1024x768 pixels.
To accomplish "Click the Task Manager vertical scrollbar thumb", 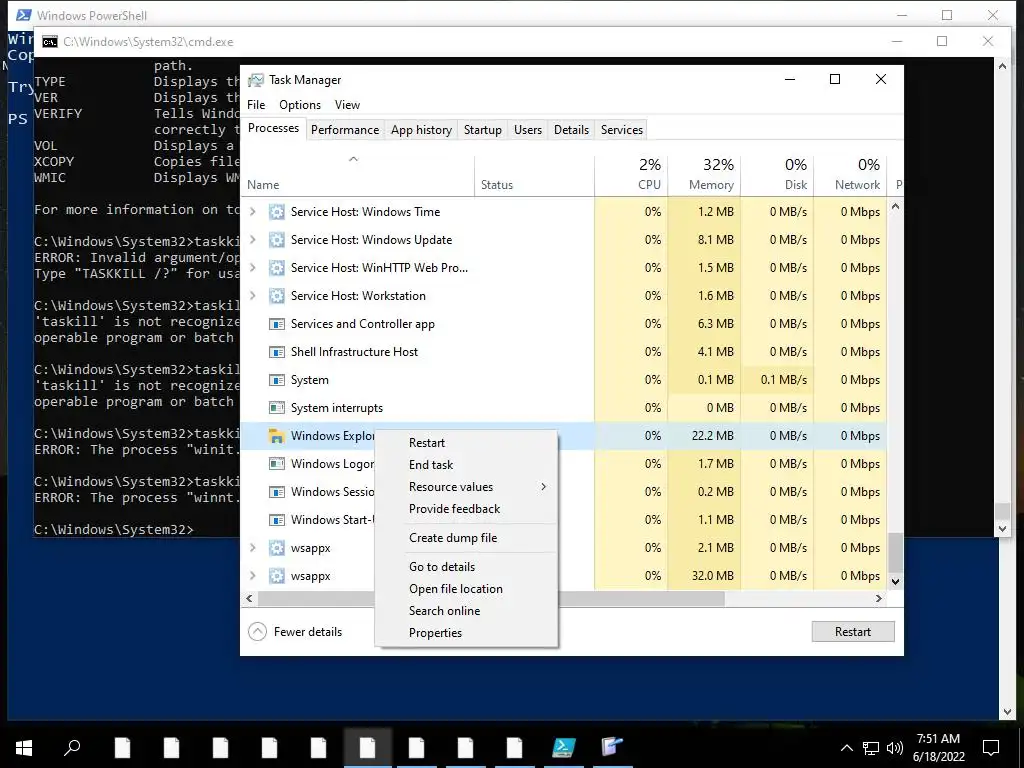I will coord(895,552).
